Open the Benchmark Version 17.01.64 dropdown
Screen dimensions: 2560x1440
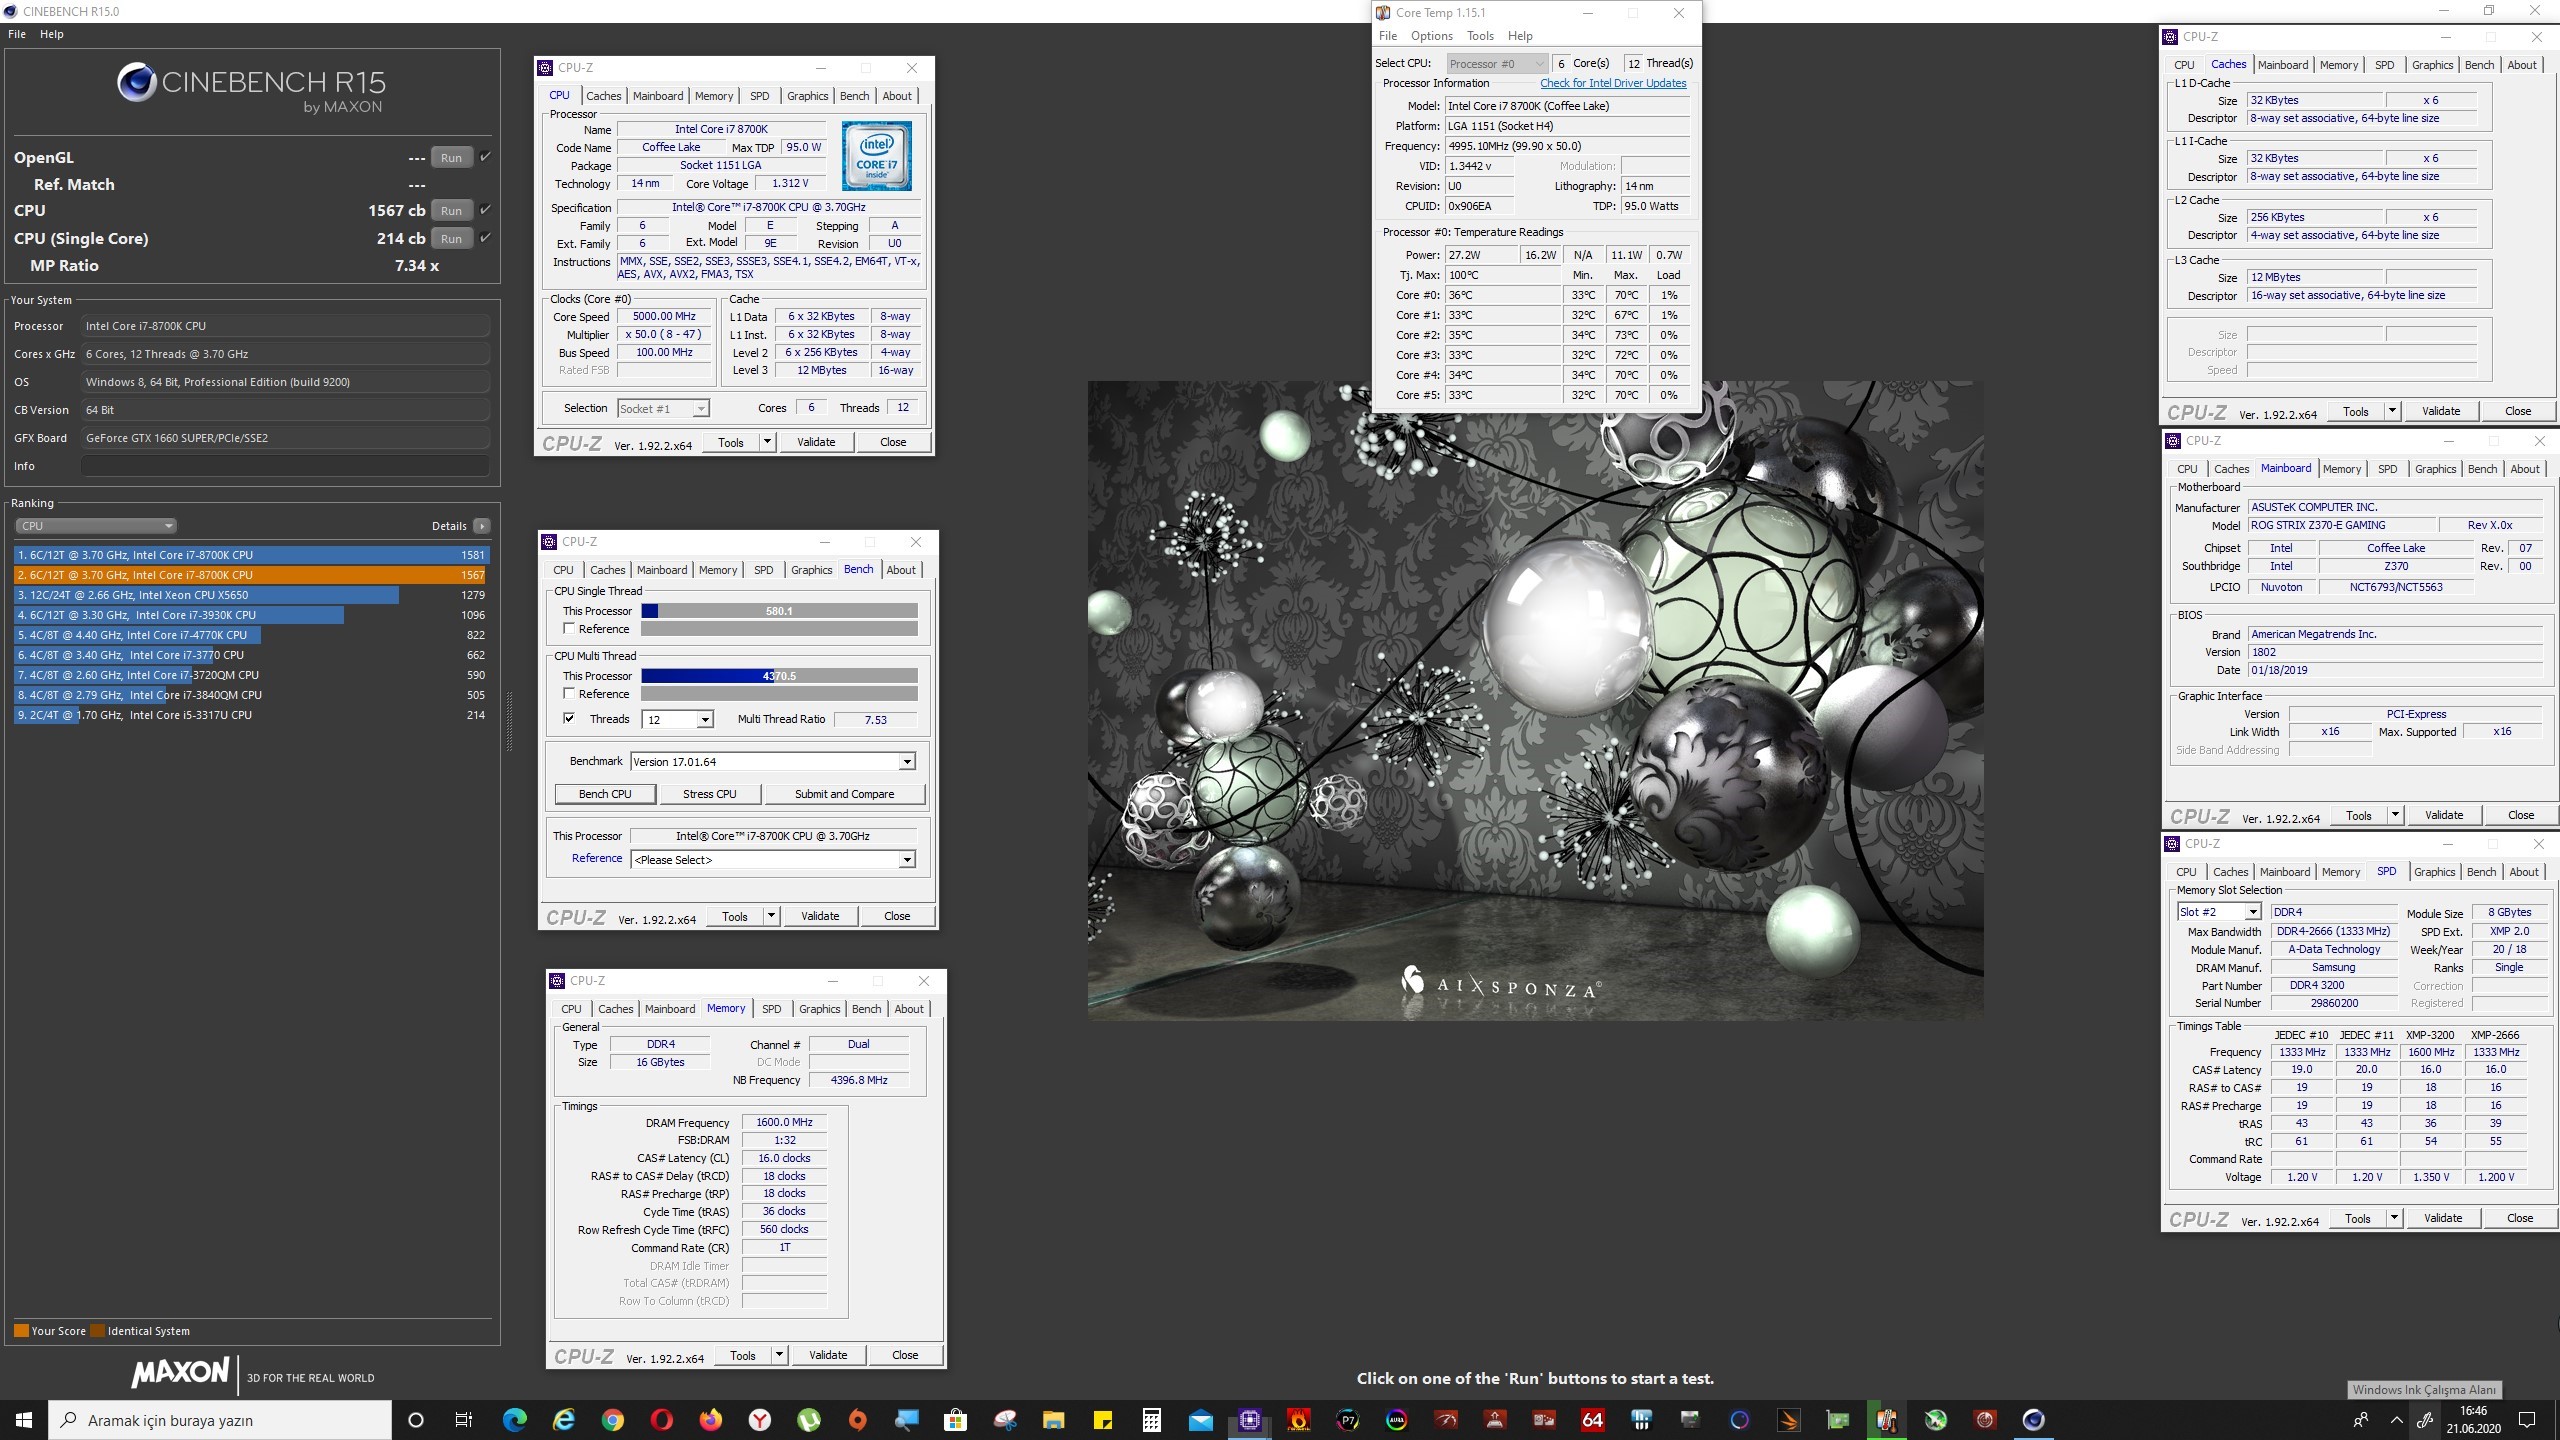(x=773, y=762)
